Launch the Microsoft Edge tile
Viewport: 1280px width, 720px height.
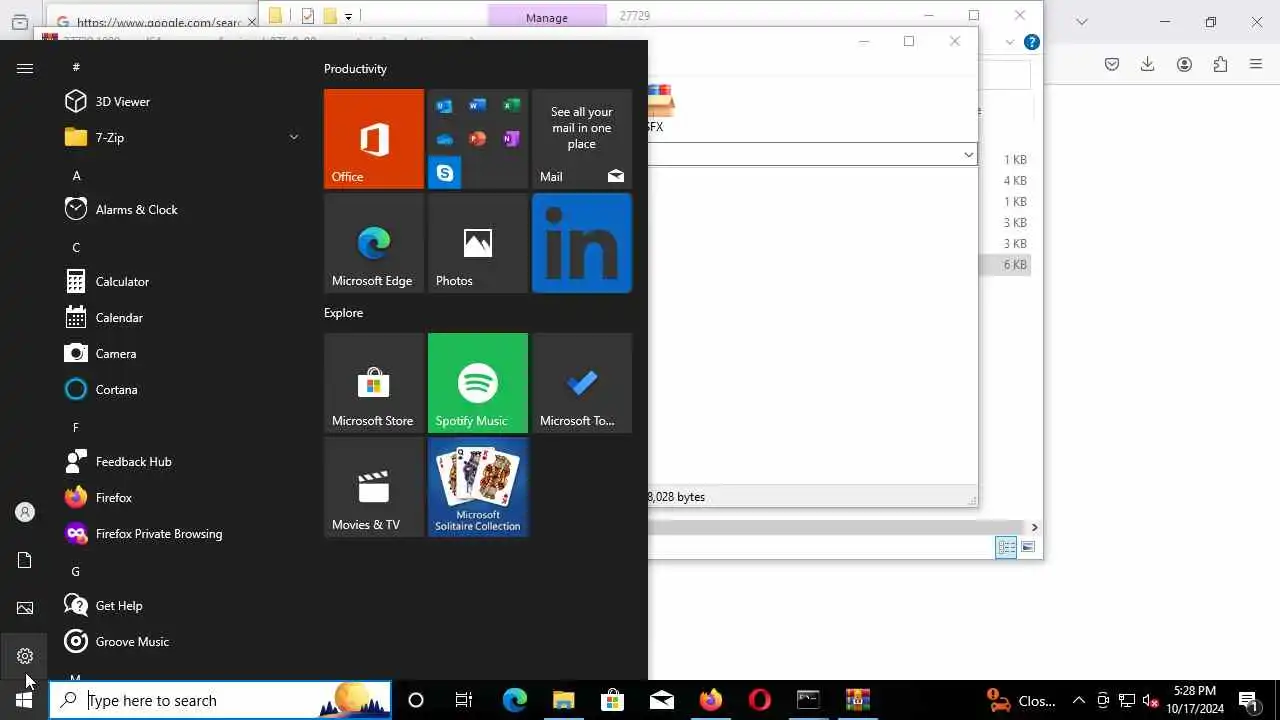pos(374,243)
